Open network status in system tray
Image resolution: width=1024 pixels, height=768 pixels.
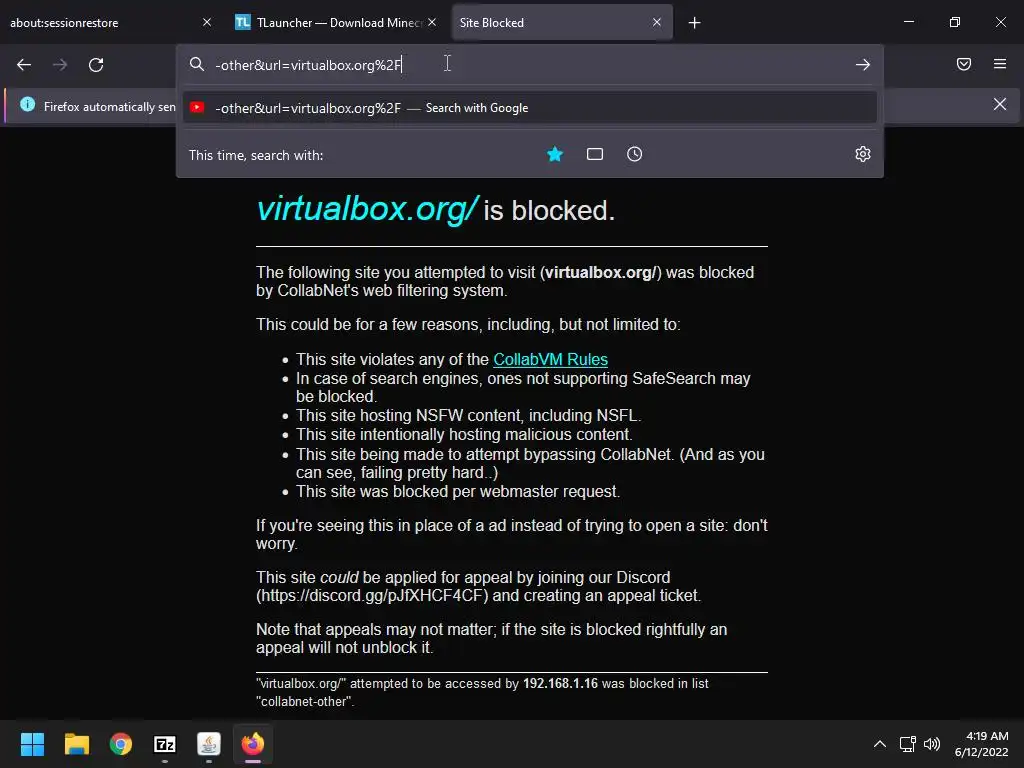click(907, 744)
